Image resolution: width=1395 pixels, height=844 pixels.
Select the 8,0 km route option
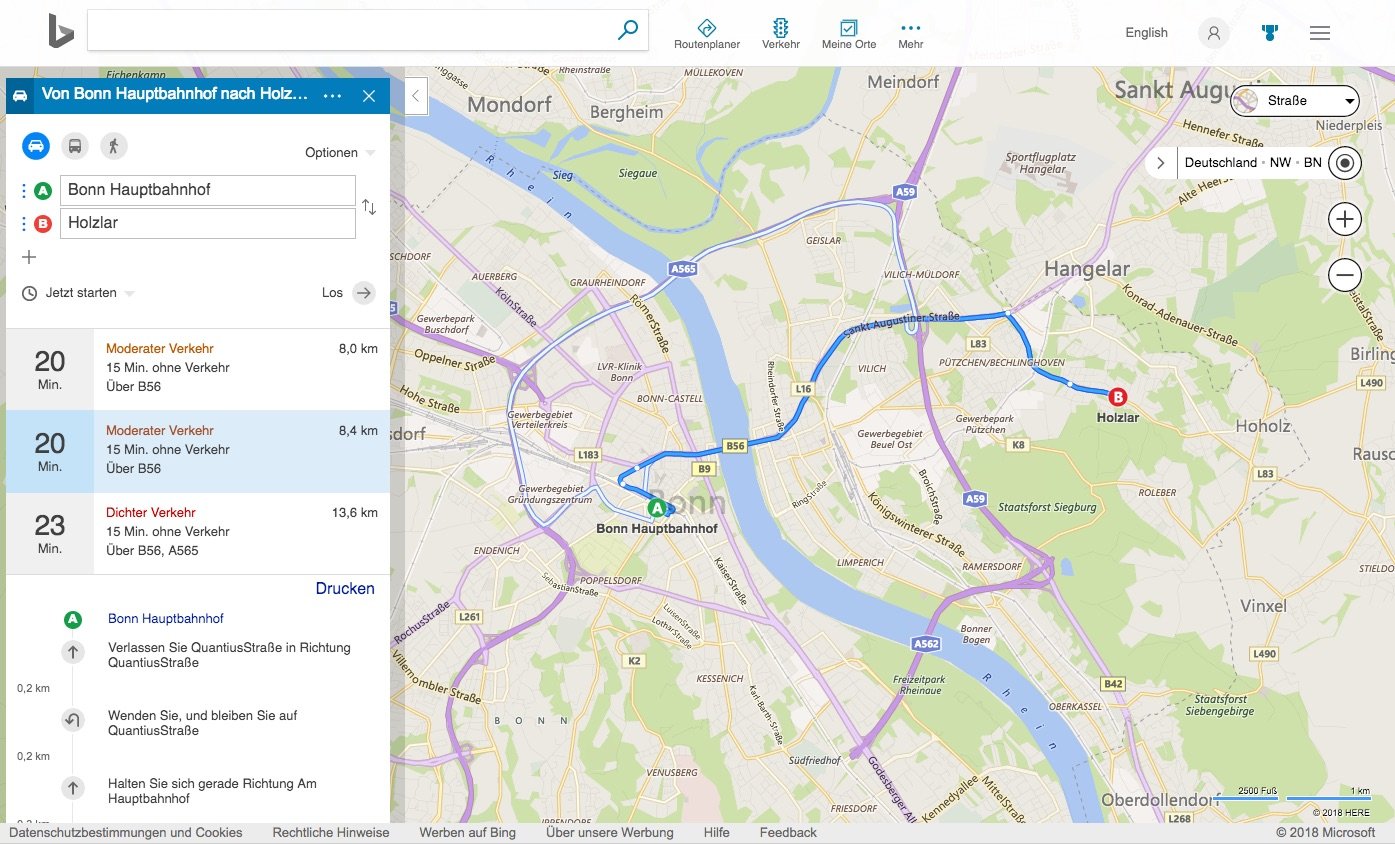coord(198,368)
